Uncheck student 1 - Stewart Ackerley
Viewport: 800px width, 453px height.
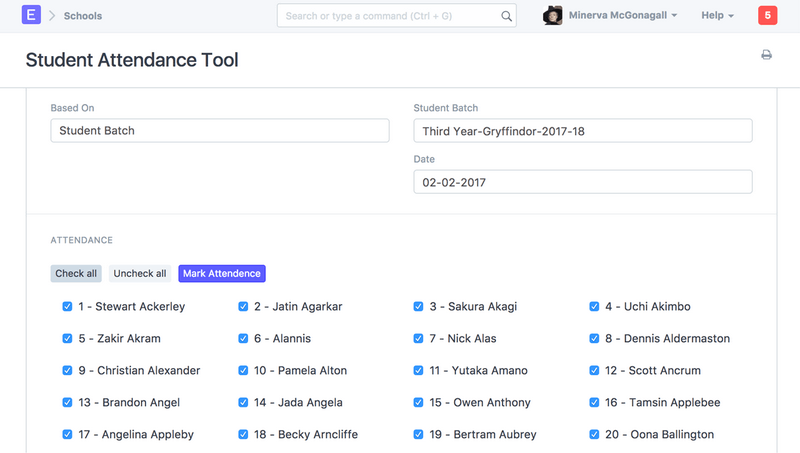click(x=67, y=307)
